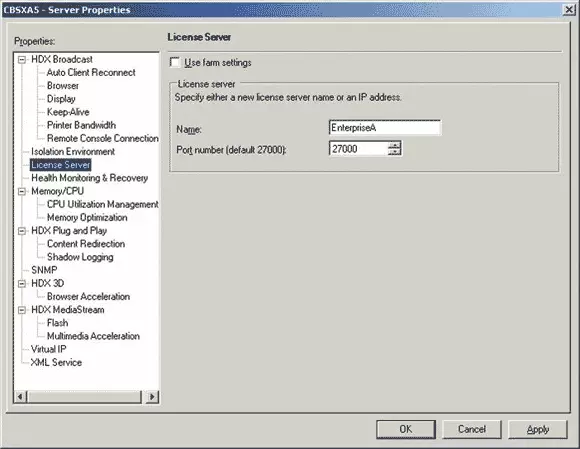This screenshot has width=580, height=449.
Task: Collapse the HDX MediaStream tree node
Action: click(x=22, y=310)
